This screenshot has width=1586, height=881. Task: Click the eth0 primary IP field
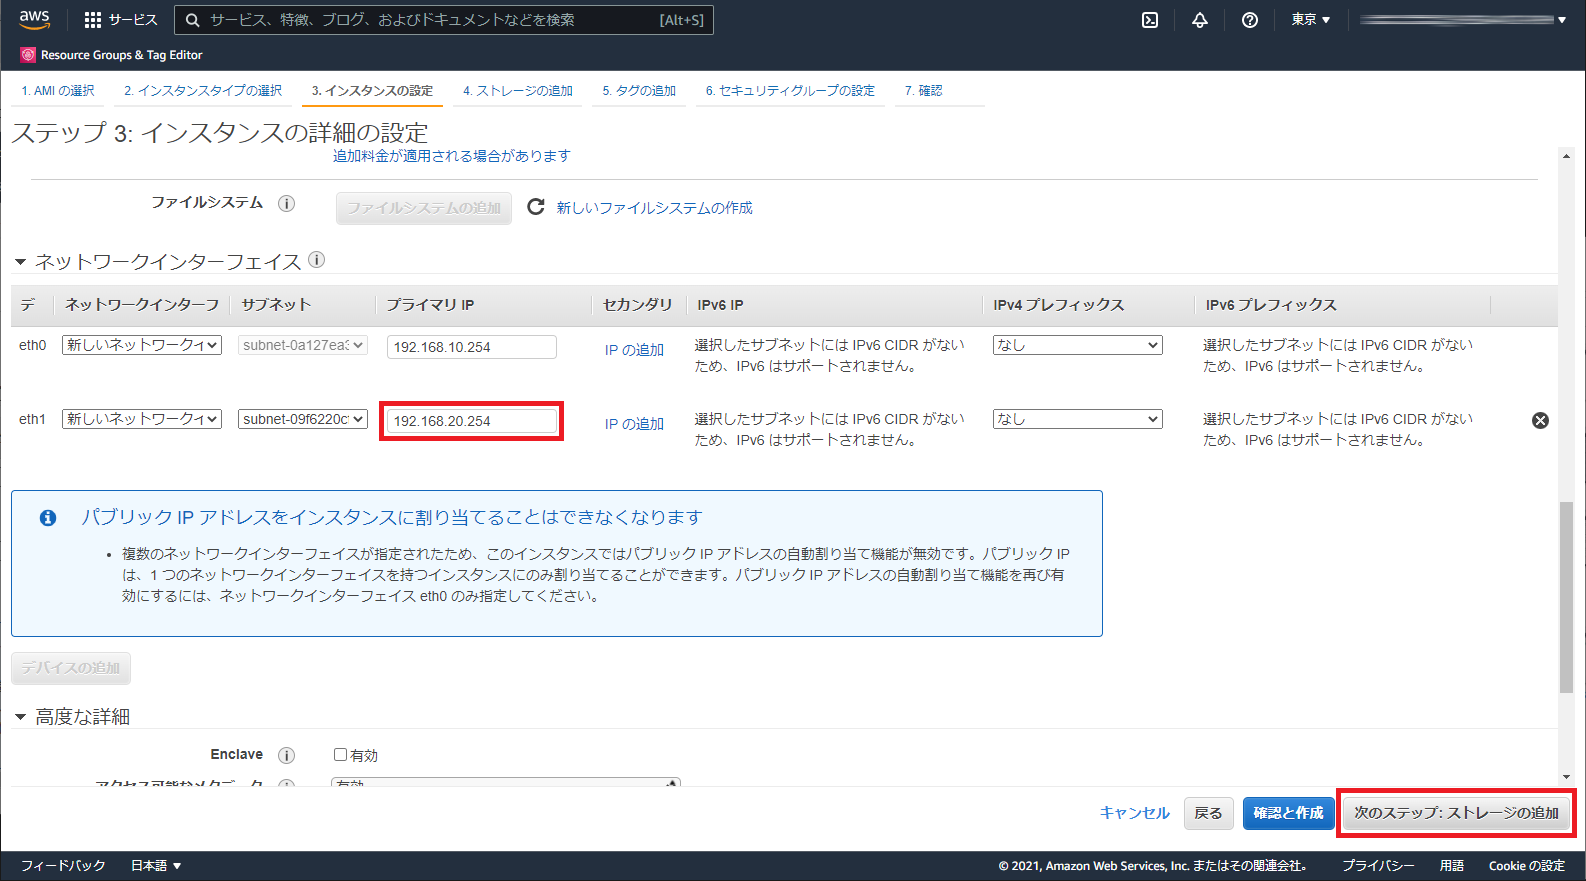(471, 347)
